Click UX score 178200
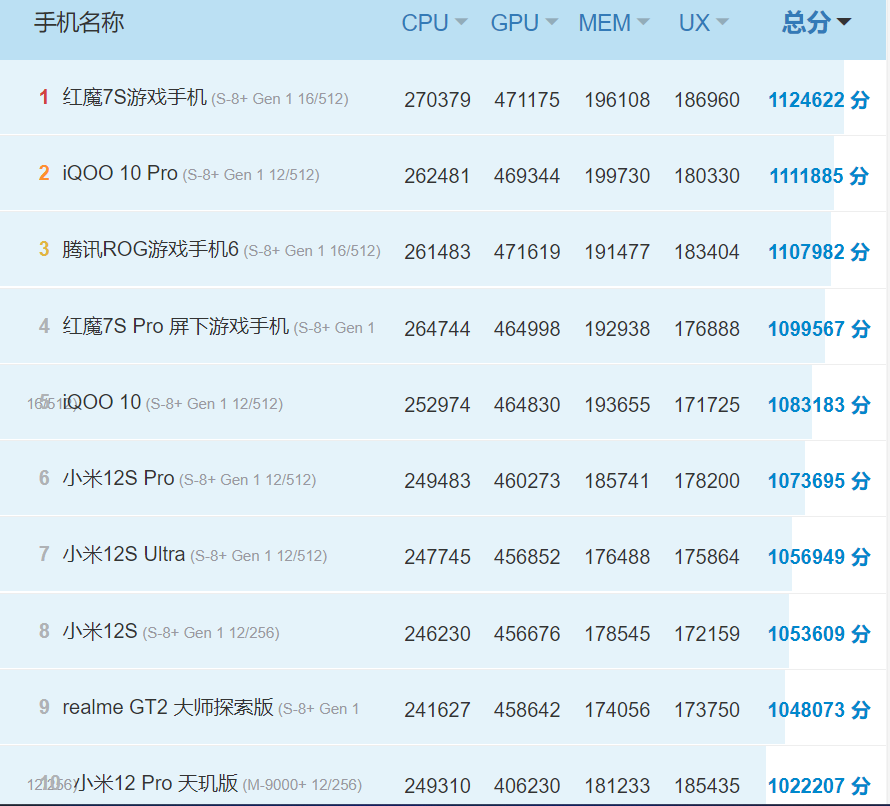The width and height of the screenshot is (890, 806). tap(707, 481)
